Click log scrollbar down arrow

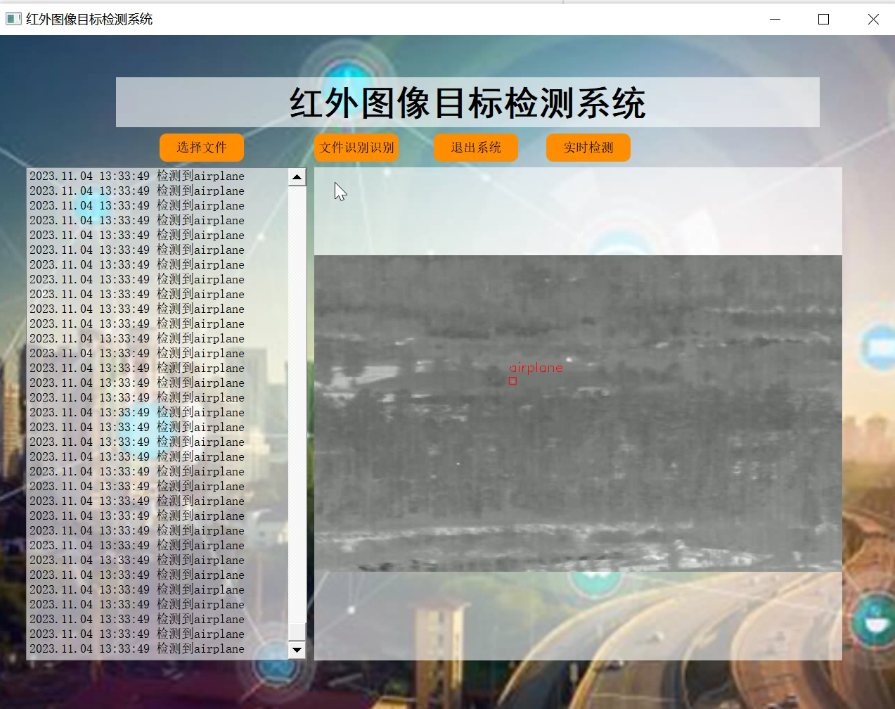pyautogui.click(x=297, y=650)
